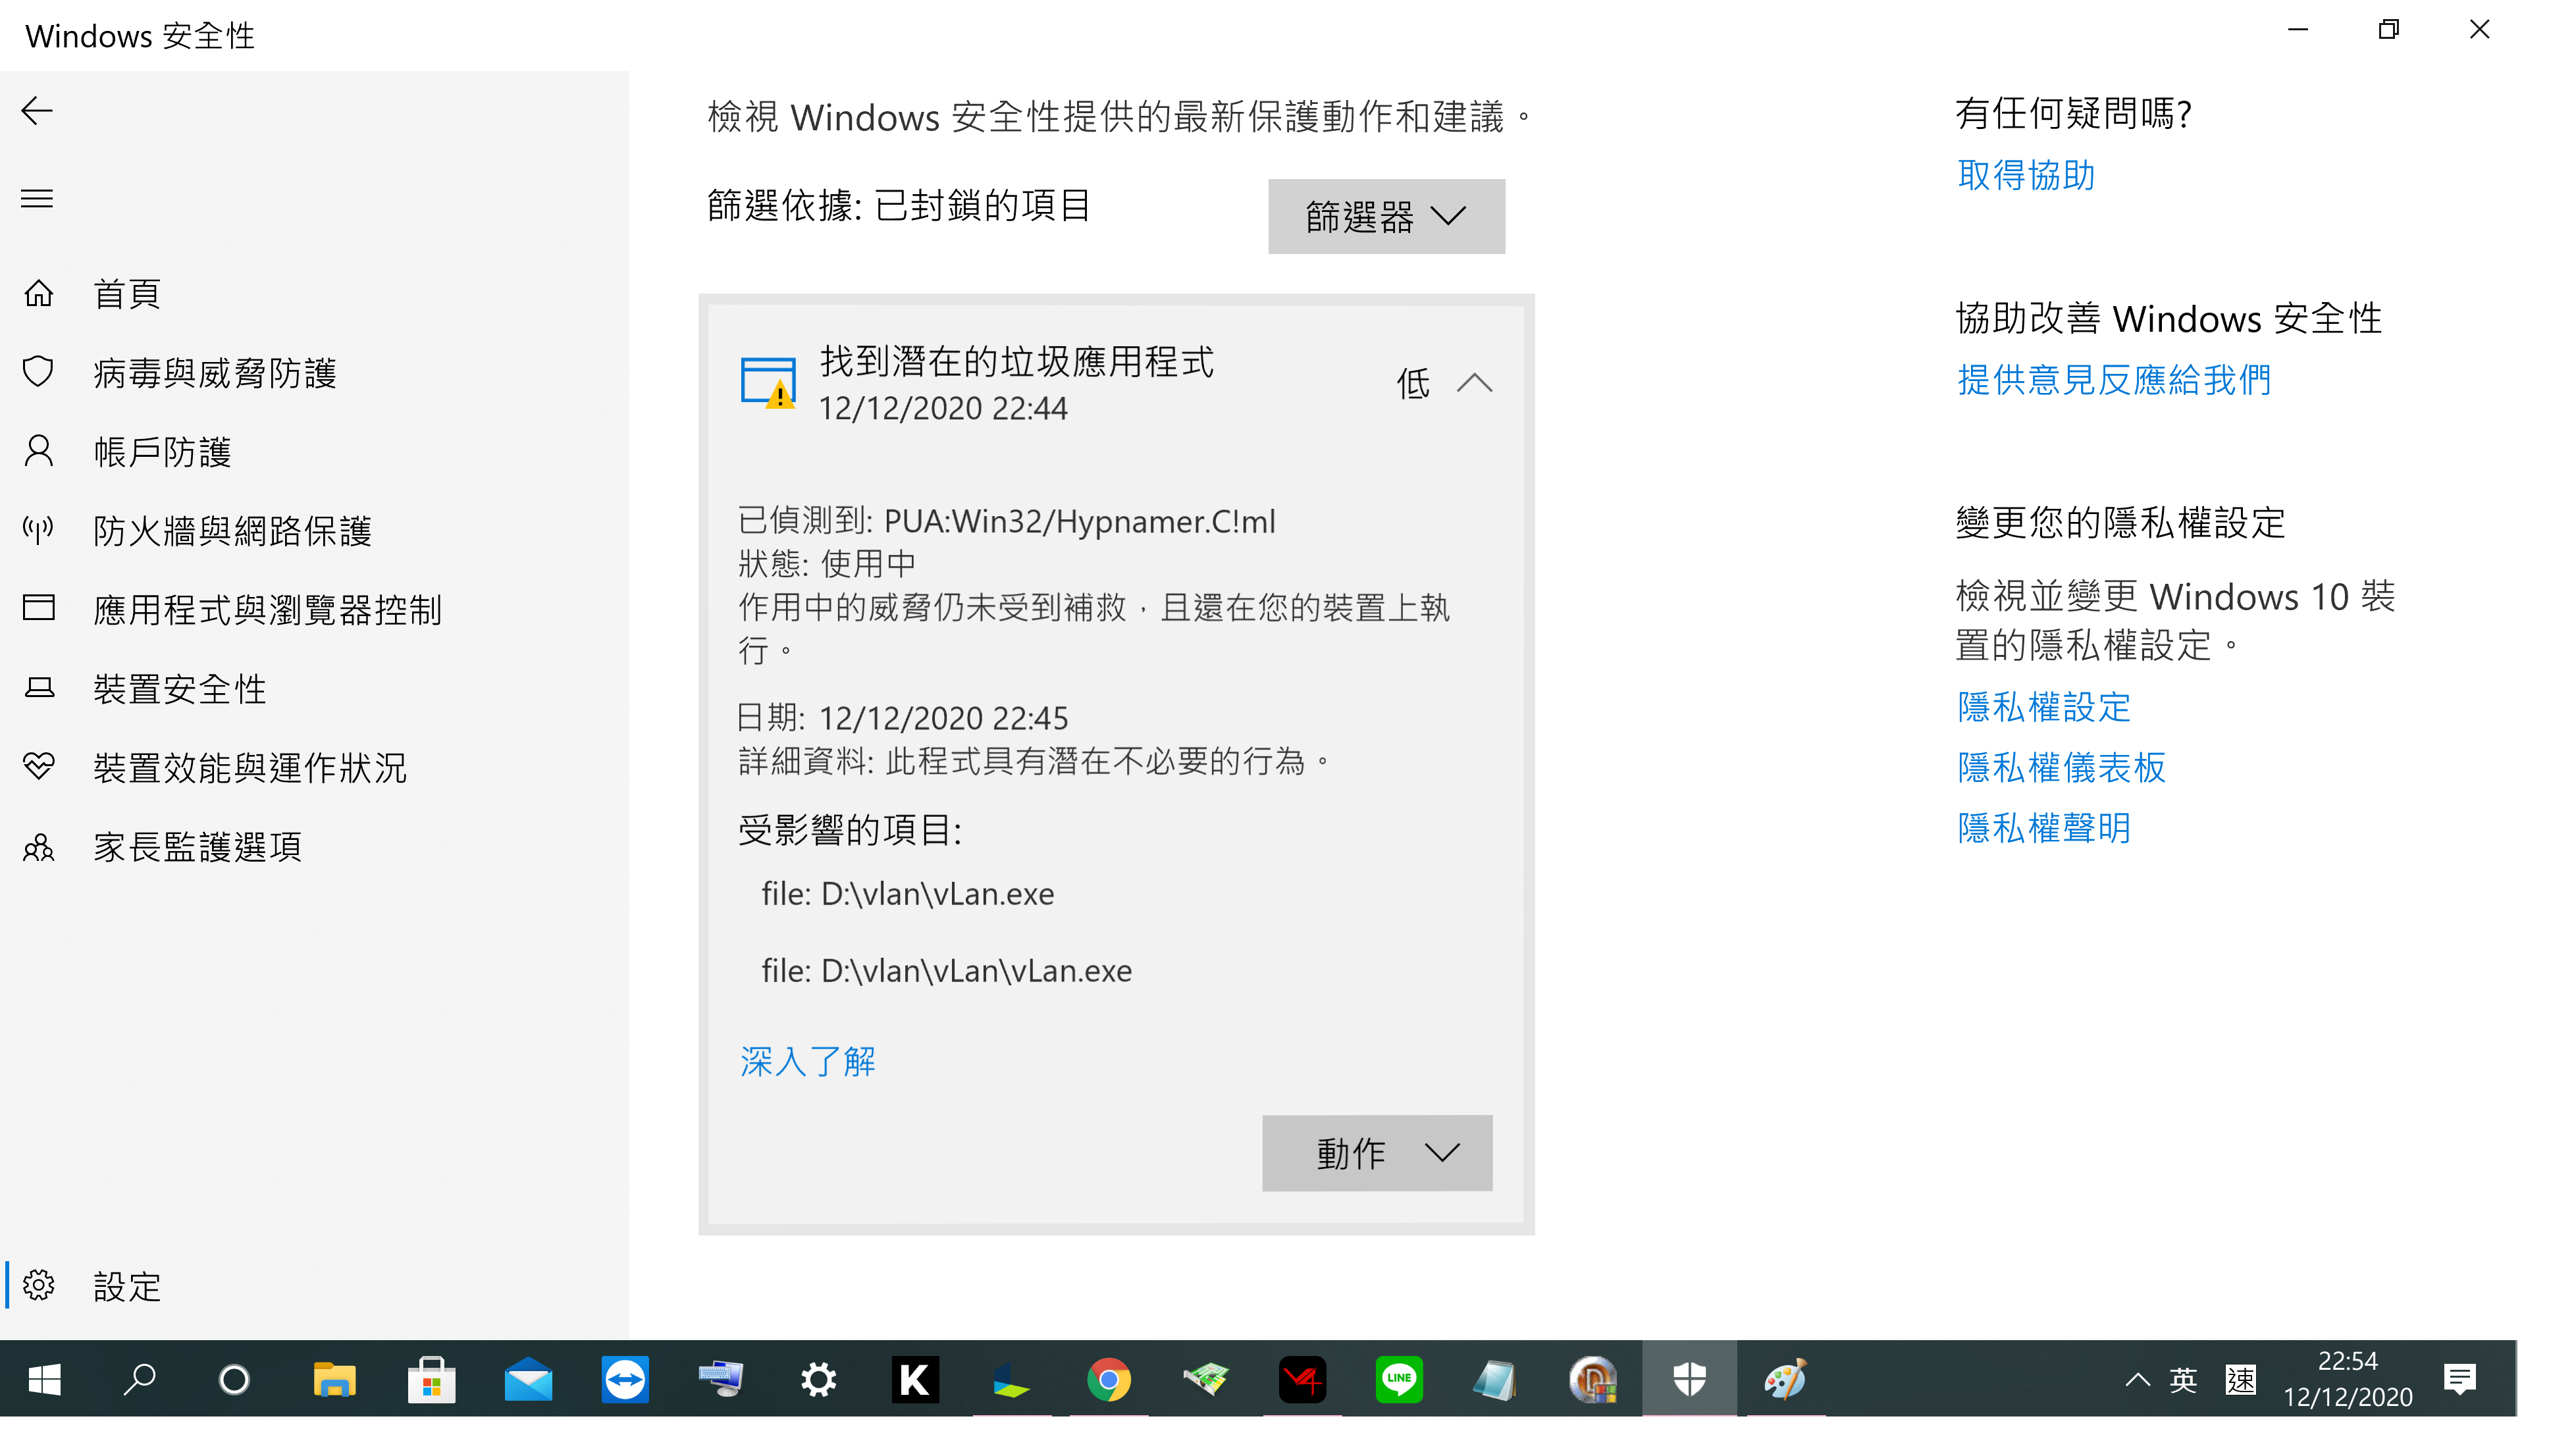The height and width of the screenshot is (1456, 2549).
Task: Click the back arrow icon
Action: (37, 110)
